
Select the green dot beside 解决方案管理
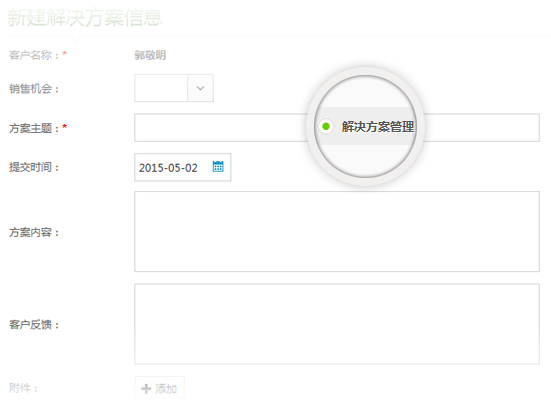pos(326,126)
